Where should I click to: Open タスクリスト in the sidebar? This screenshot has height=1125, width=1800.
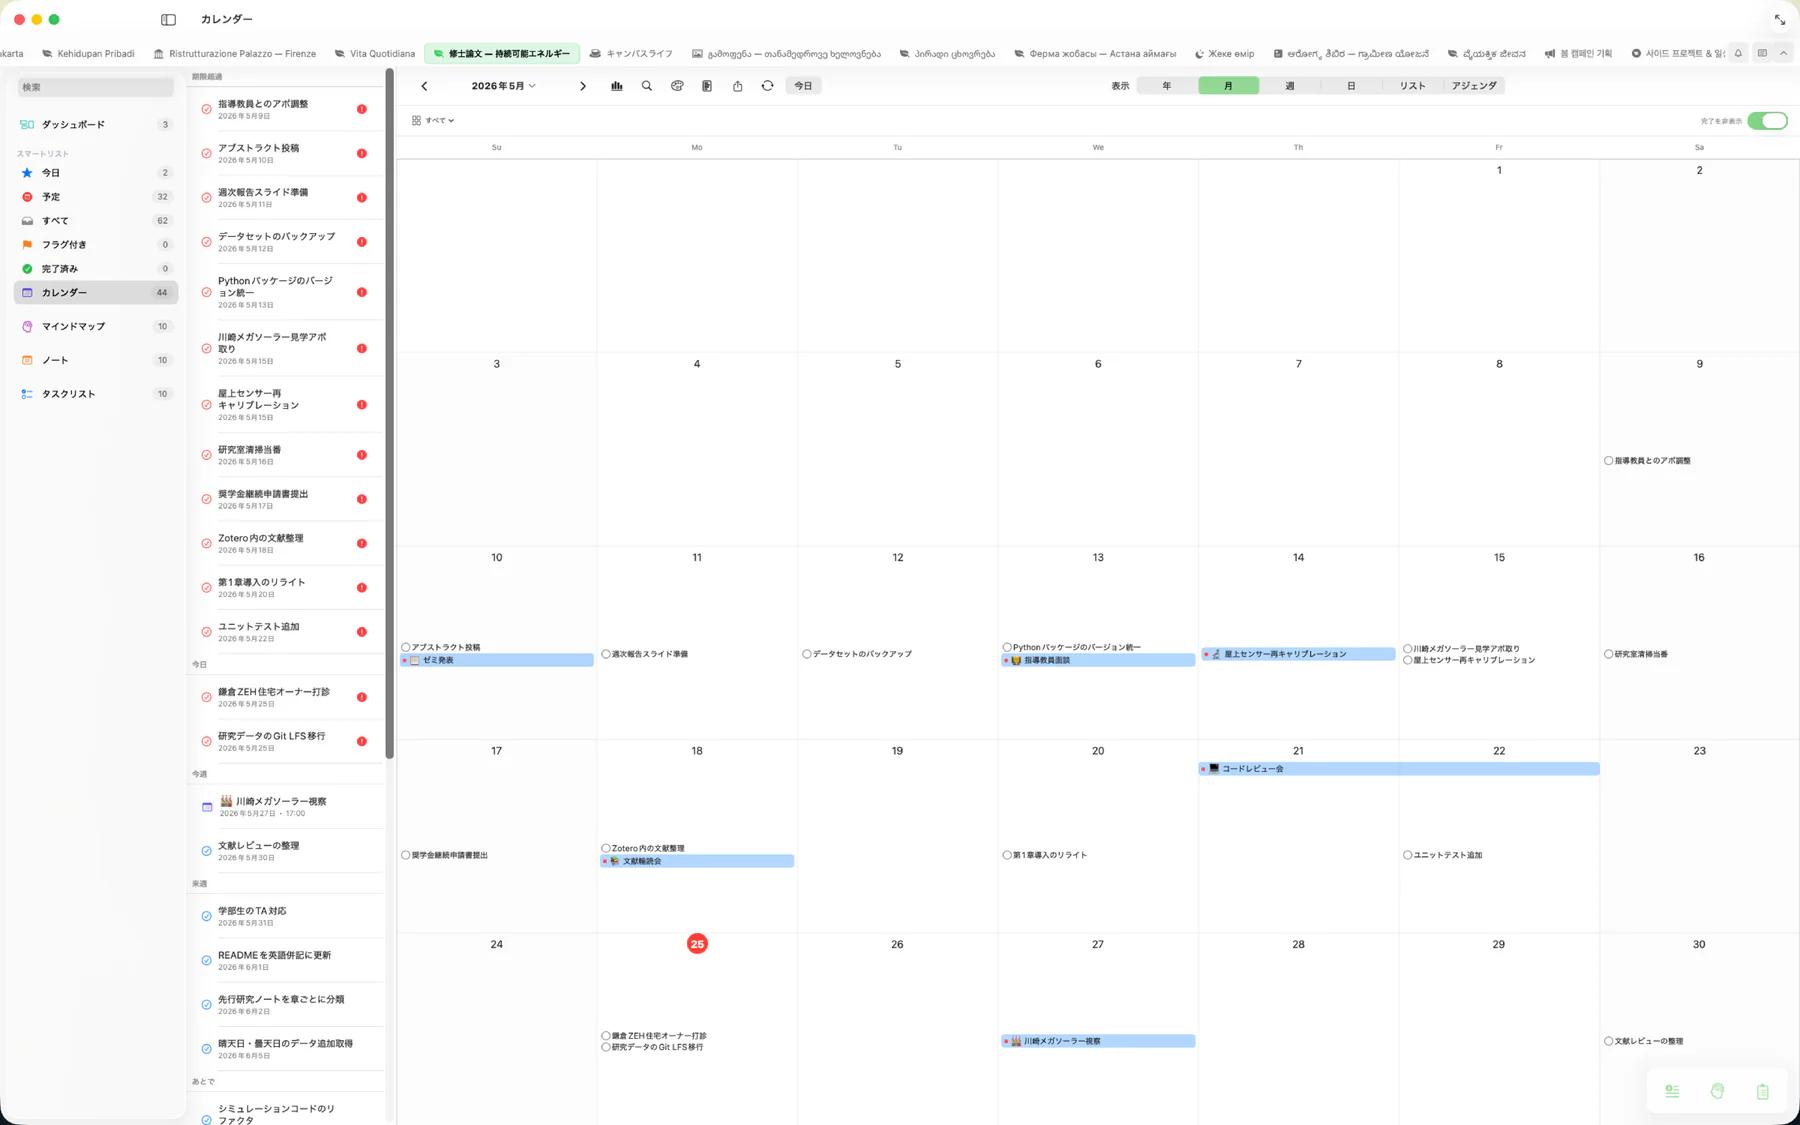tap(96, 394)
